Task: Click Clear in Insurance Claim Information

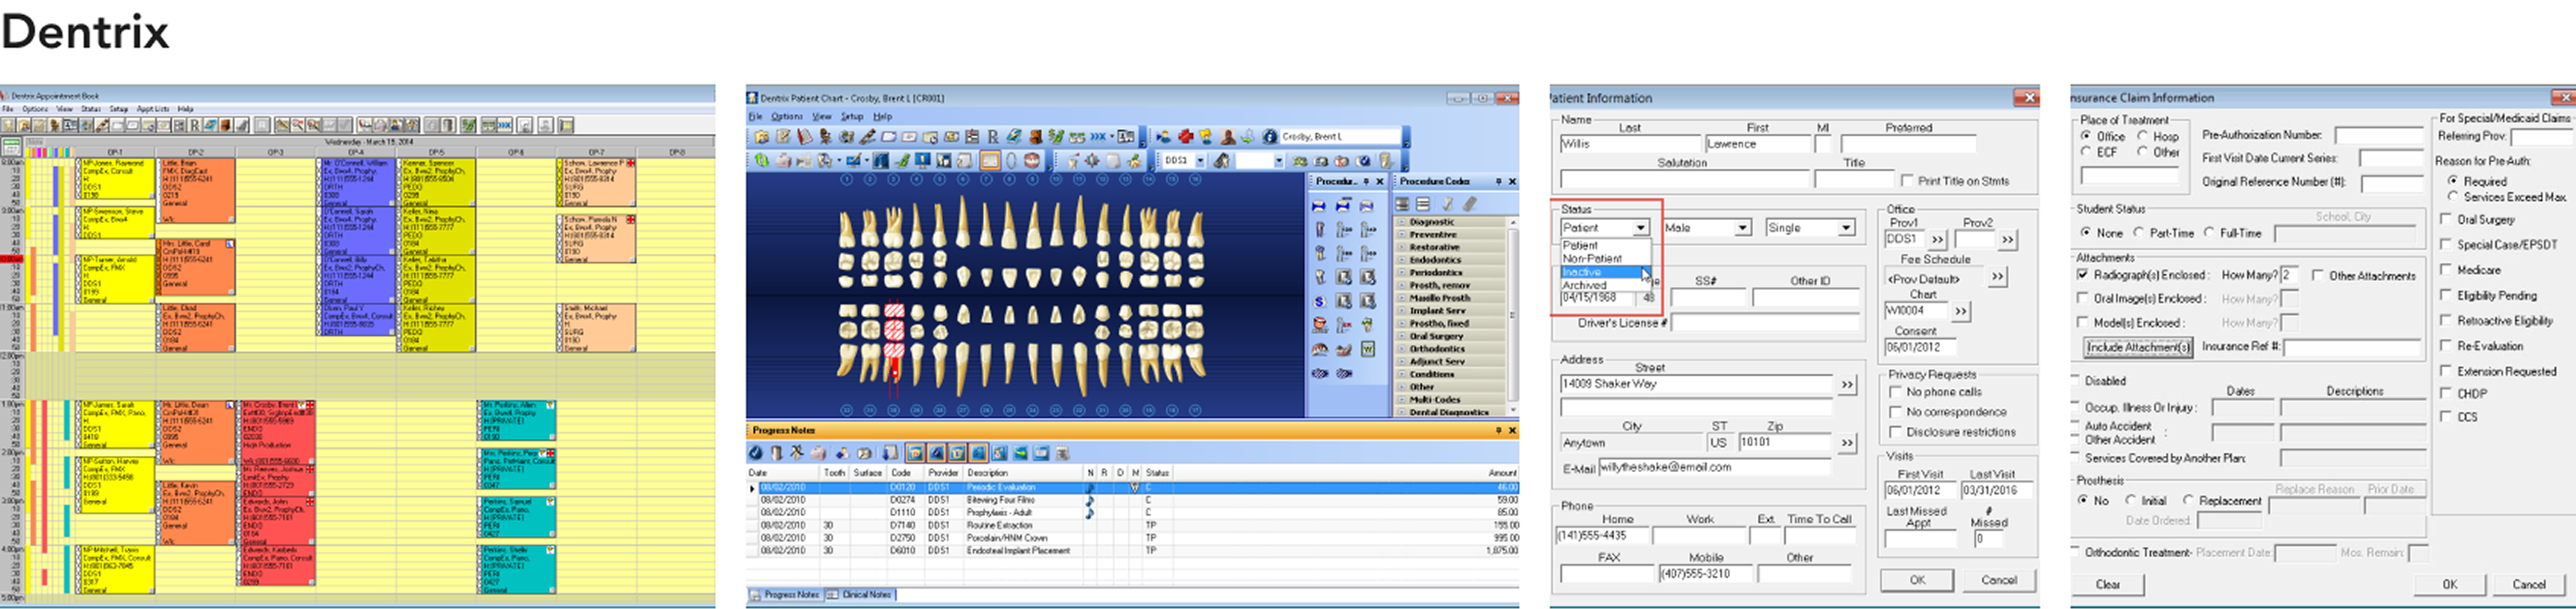Action: click(2107, 585)
